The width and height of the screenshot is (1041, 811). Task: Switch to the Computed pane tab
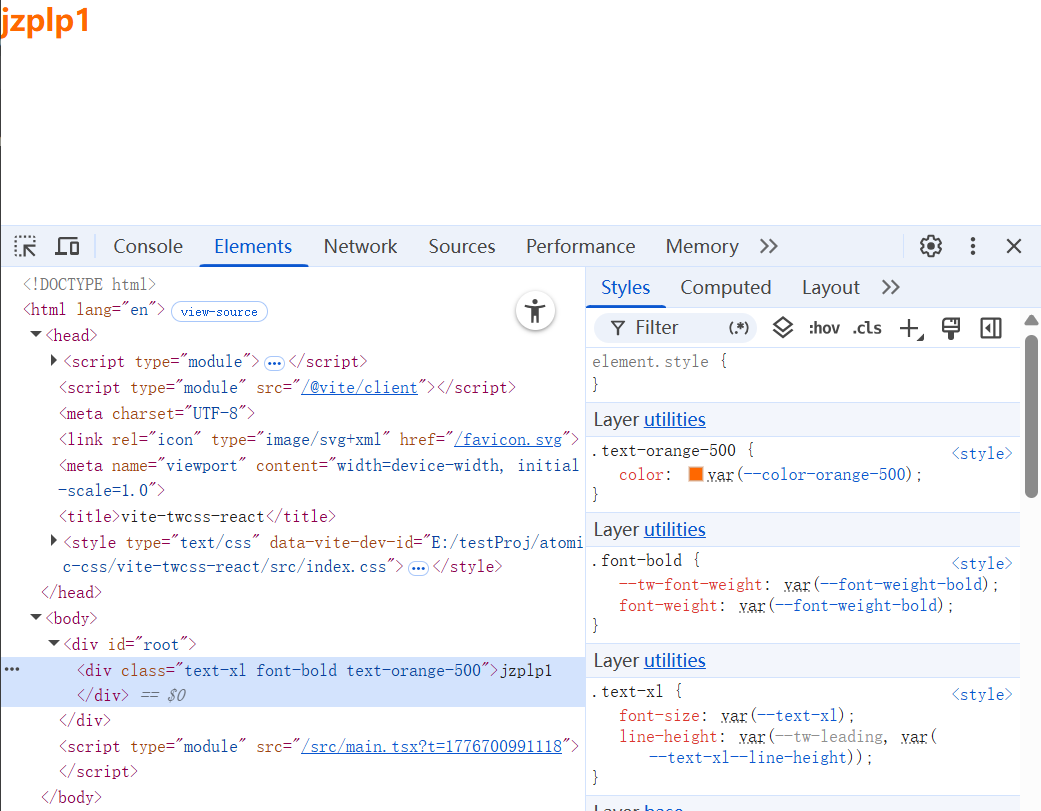coord(726,287)
